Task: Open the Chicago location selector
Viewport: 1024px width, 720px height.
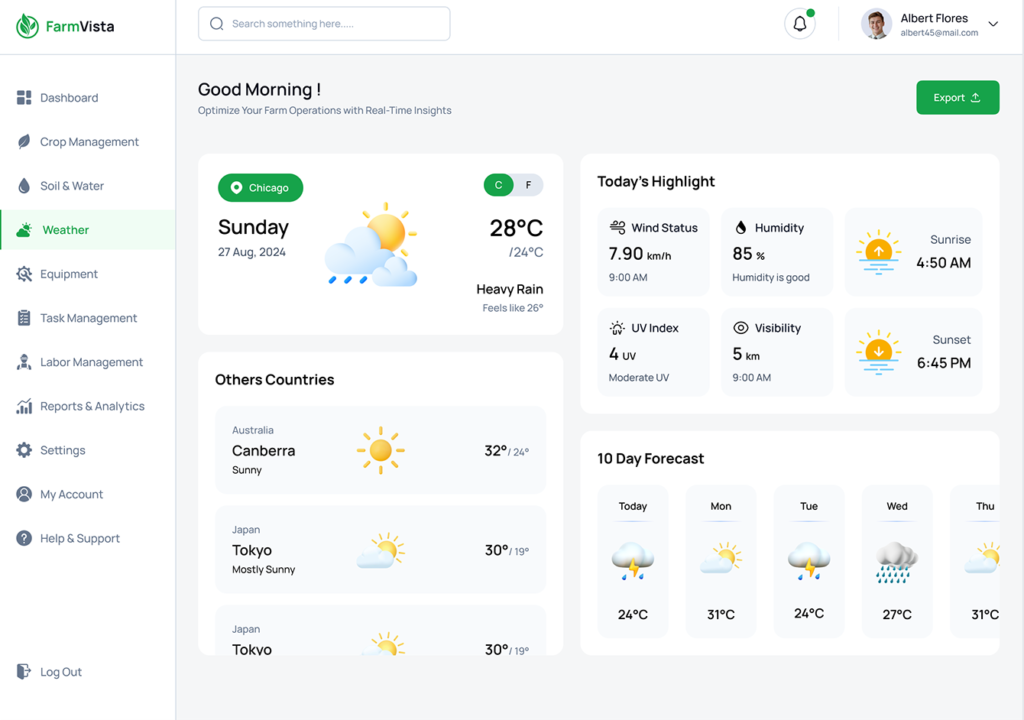Action: click(261, 188)
